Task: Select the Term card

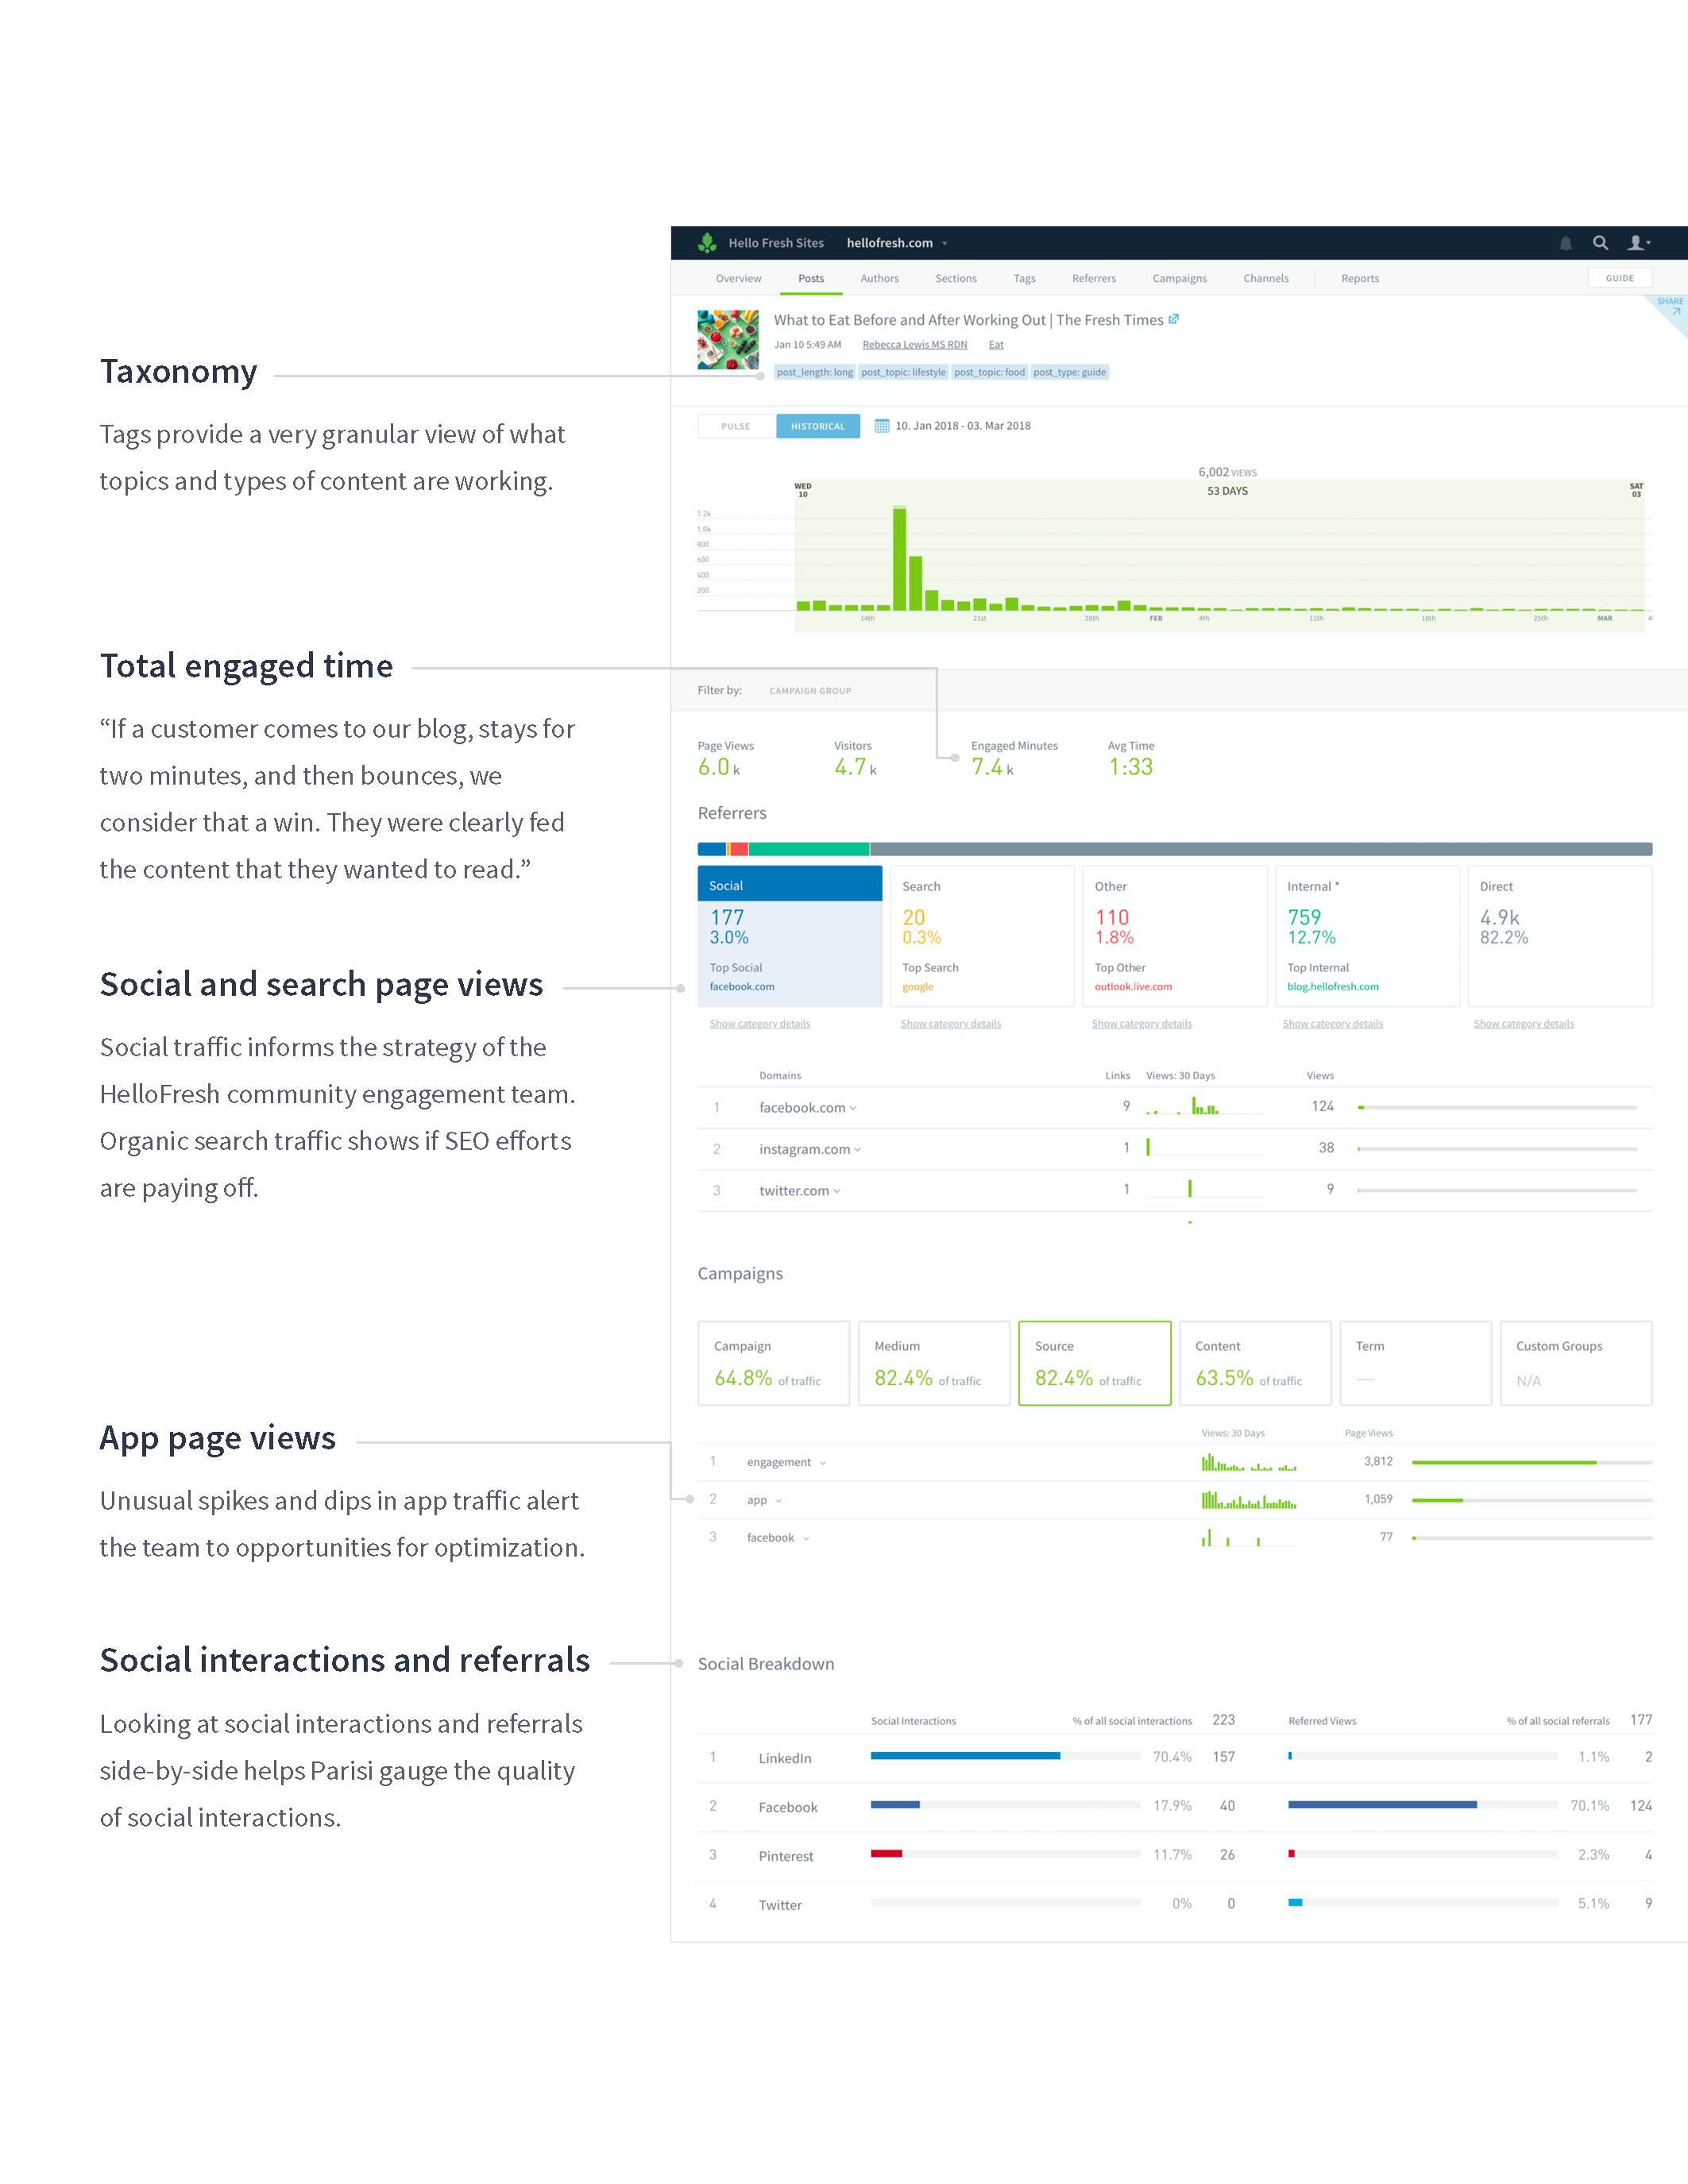Action: 1416,1363
